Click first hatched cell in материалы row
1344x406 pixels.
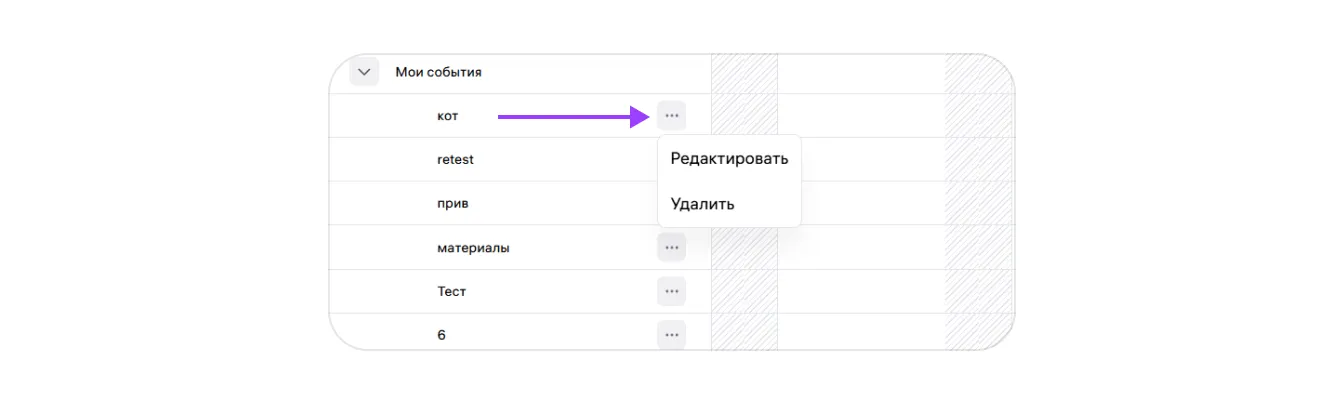[744, 247]
